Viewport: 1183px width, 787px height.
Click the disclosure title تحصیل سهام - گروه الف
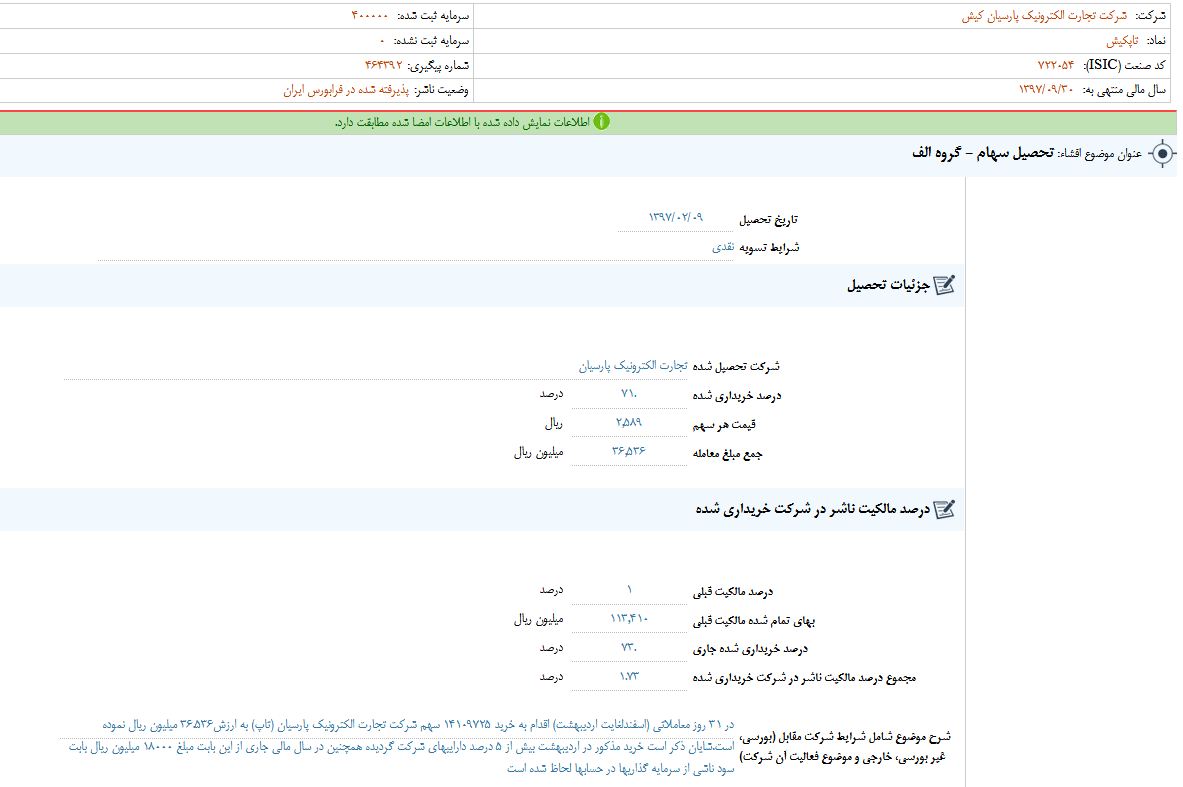[982, 153]
